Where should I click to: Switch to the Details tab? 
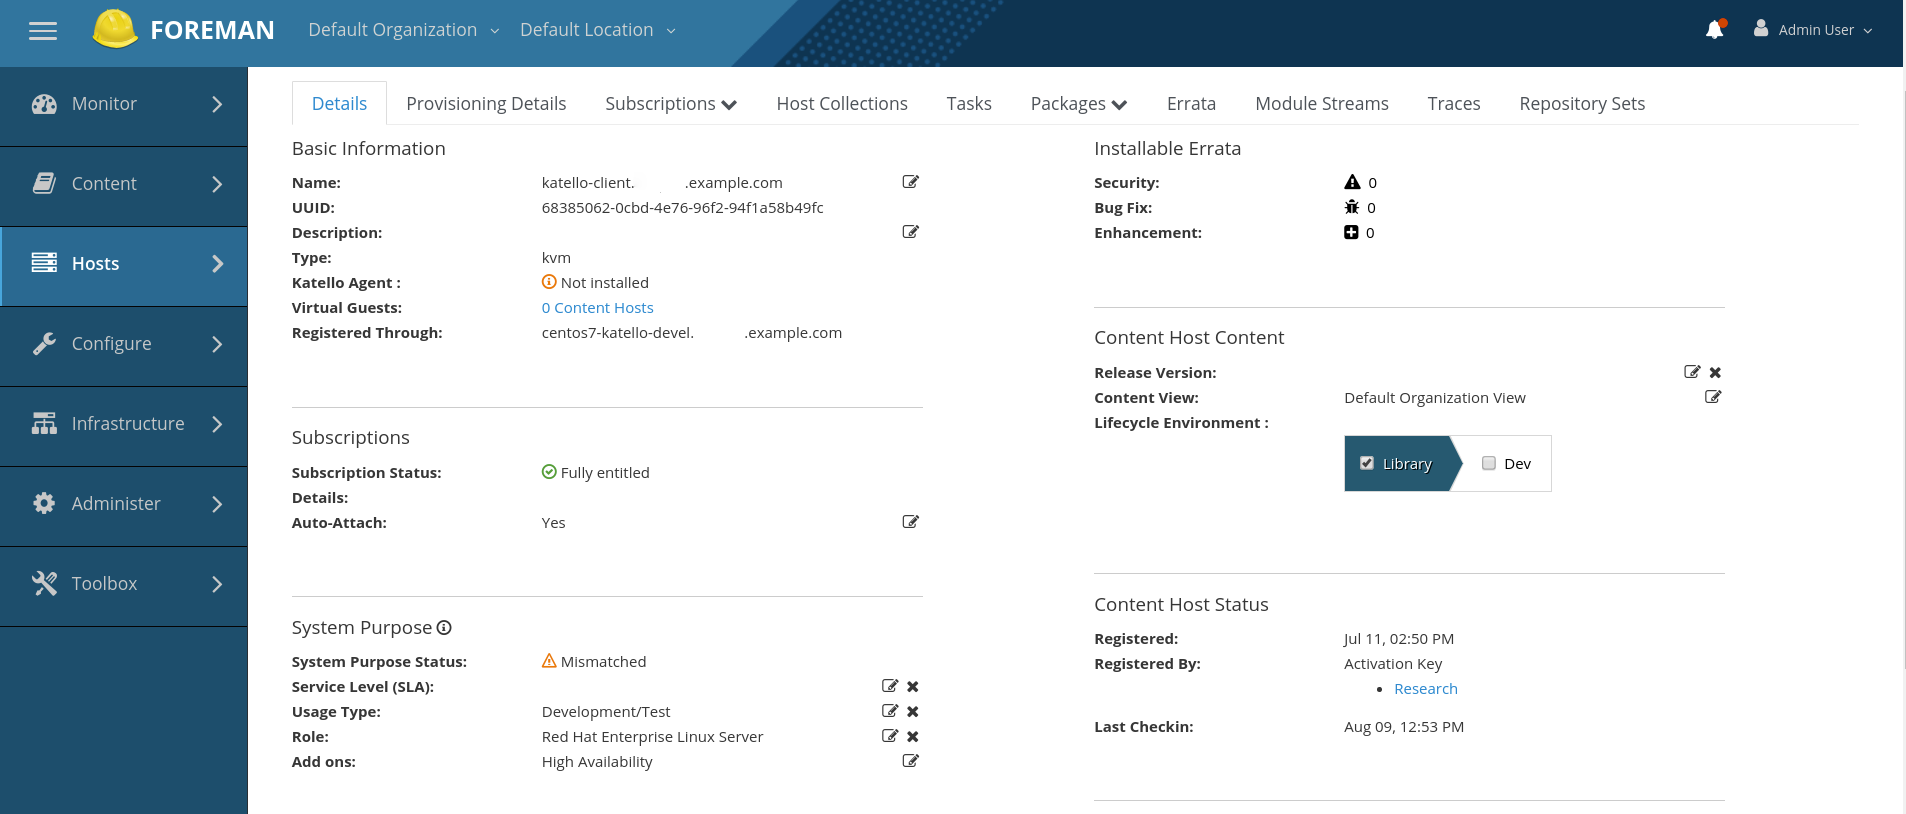[339, 104]
